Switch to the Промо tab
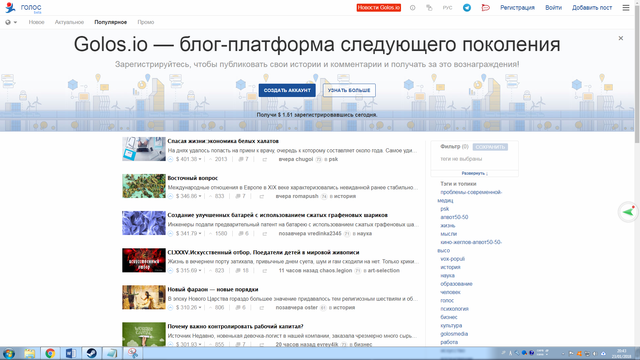Screen dimensions: 640x360 pyautogui.click(x=146, y=22)
